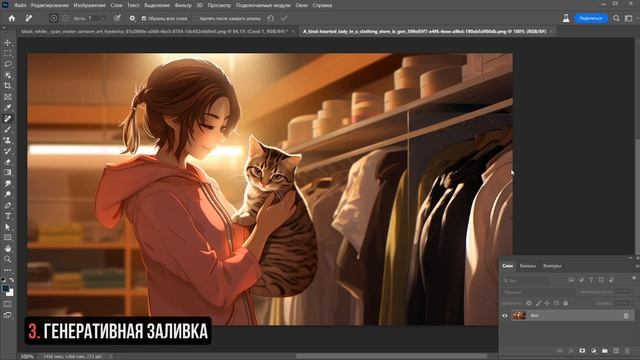
Task: Open layer kind filter dropdown
Action: click(x=526, y=280)
